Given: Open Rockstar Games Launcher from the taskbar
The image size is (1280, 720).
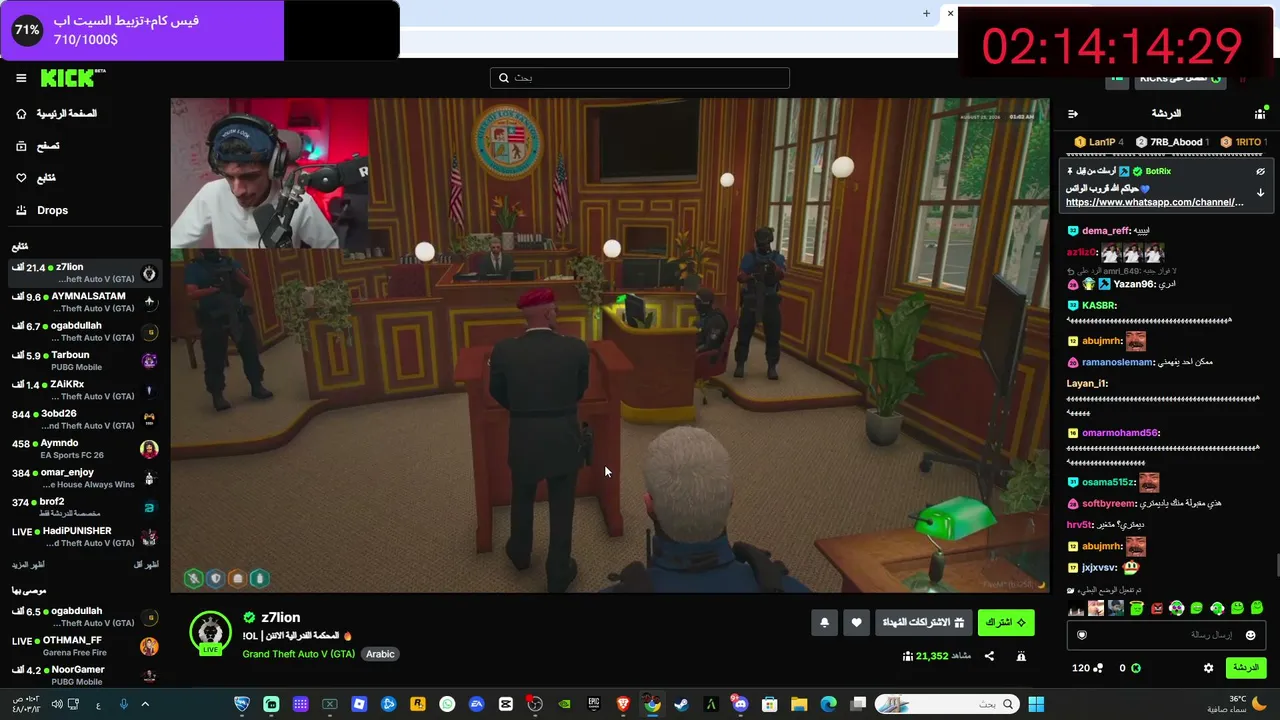Looking at the screenshot, I should click(x=418, y=704).
